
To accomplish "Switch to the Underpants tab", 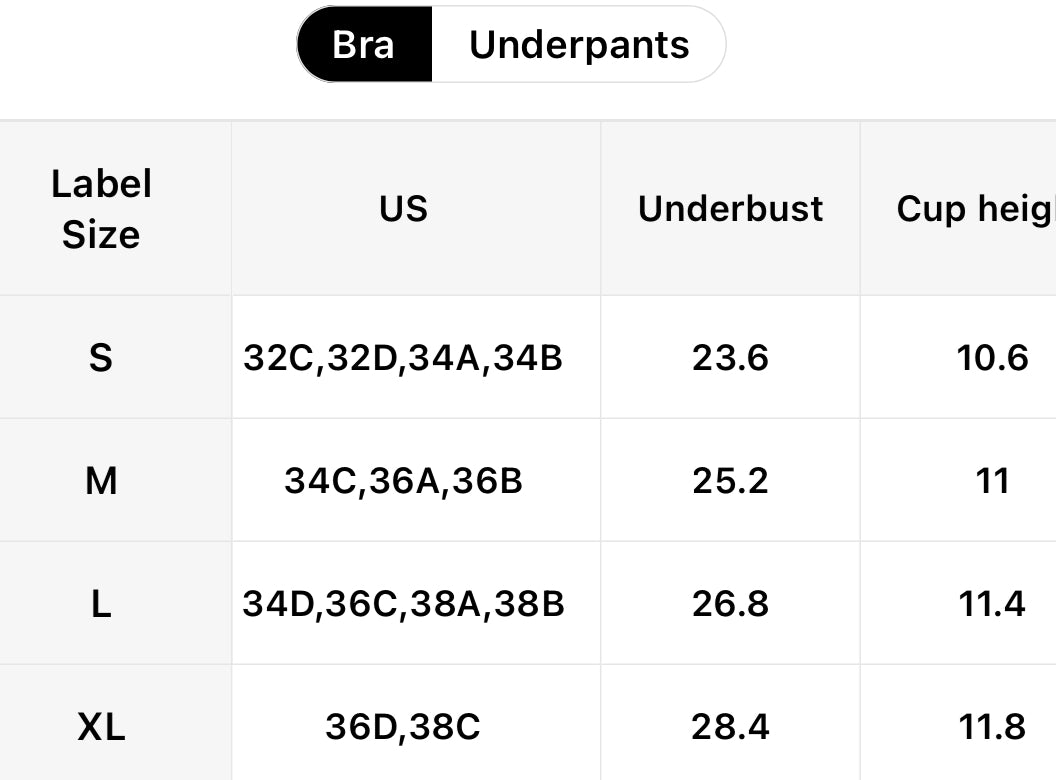I will click(579, 45).
